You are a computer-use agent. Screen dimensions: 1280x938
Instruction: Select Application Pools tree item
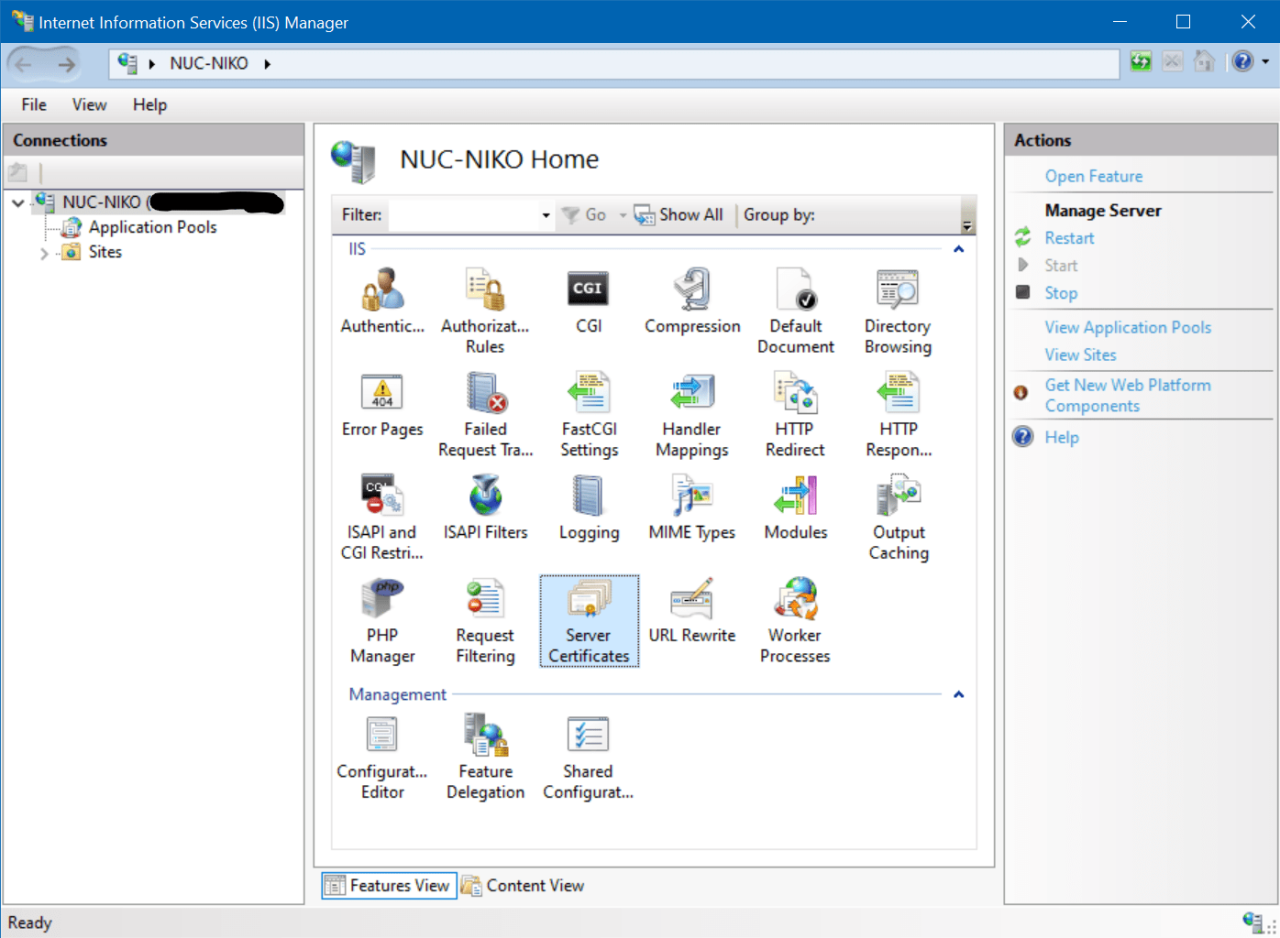click(x=152, y=227)
